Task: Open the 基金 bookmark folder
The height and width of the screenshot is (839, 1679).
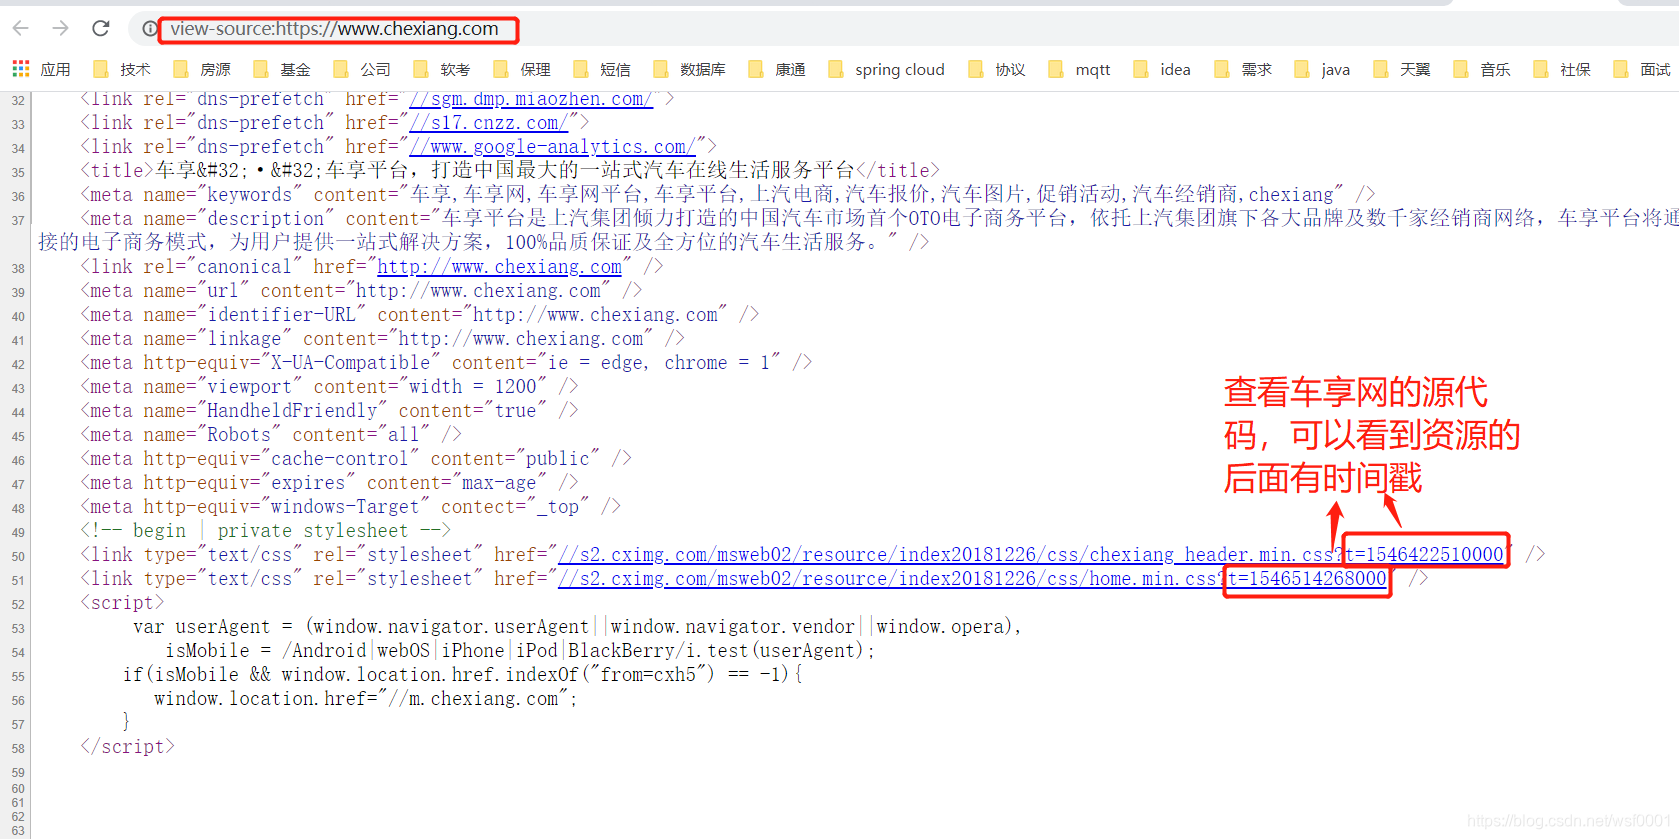Action: pyautogui.click(x=281, y=69)
